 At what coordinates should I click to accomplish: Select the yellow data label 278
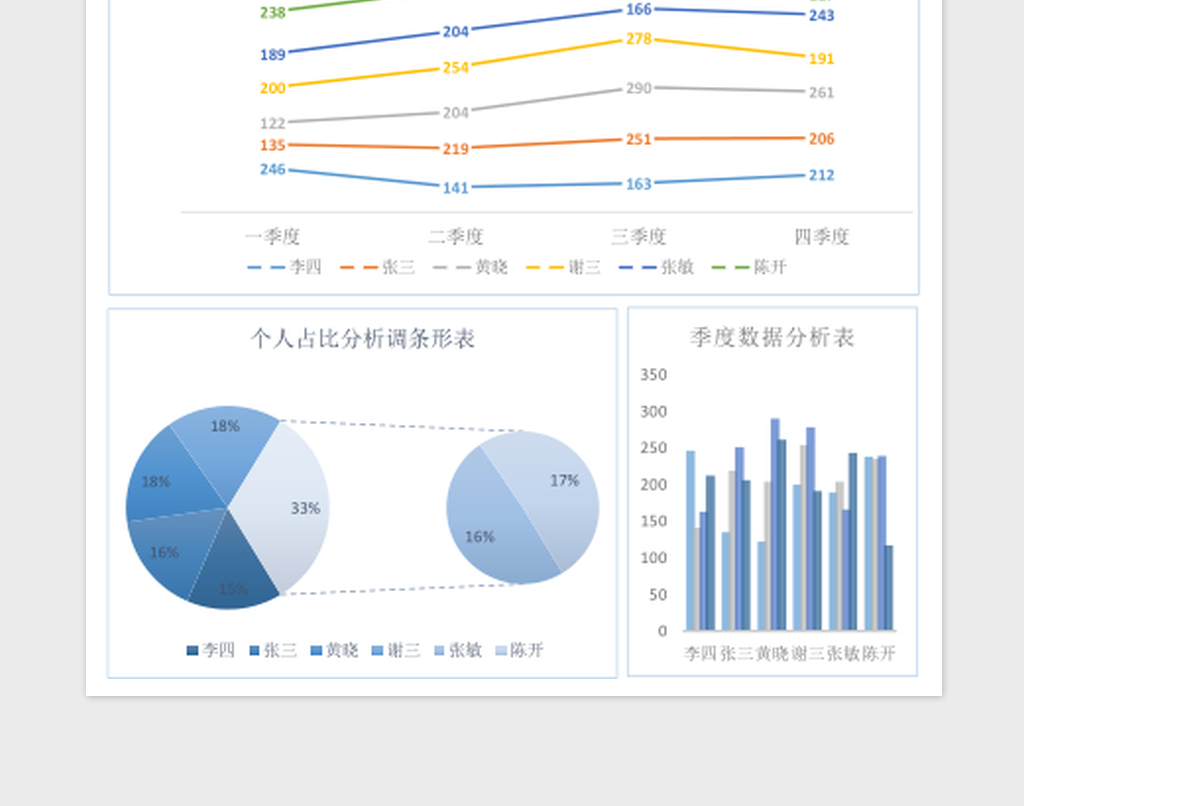pyautogui.click(x=638, y=38)
